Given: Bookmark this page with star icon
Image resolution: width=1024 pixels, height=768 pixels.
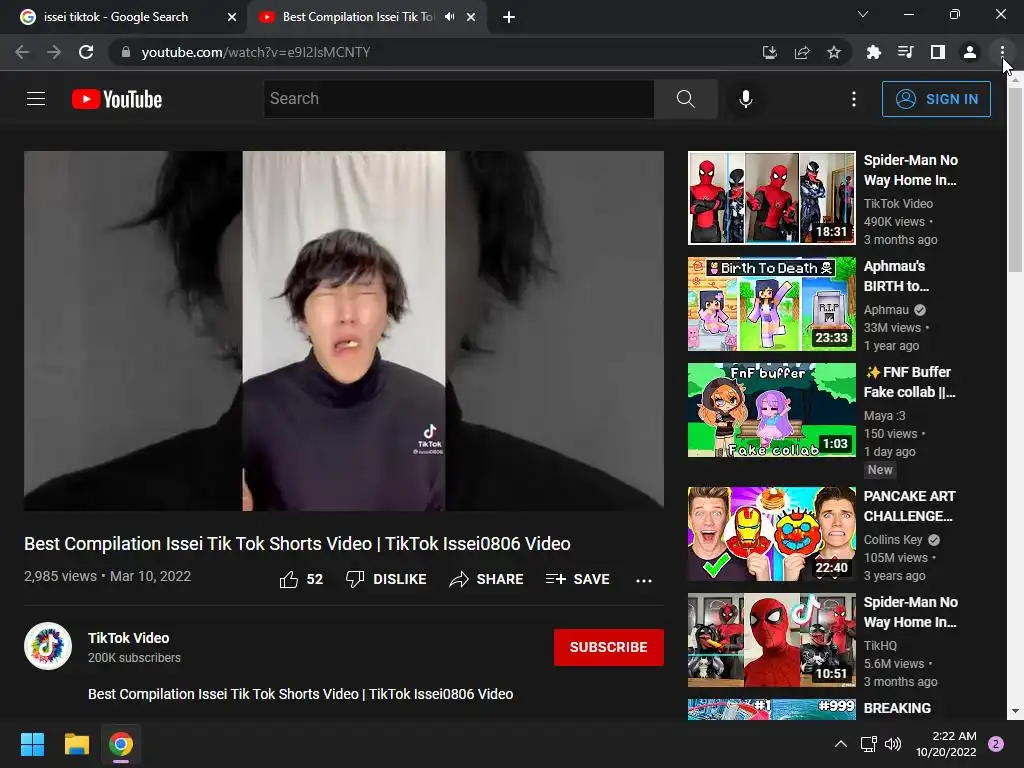Looking at the screenshot, I should 834,52.
